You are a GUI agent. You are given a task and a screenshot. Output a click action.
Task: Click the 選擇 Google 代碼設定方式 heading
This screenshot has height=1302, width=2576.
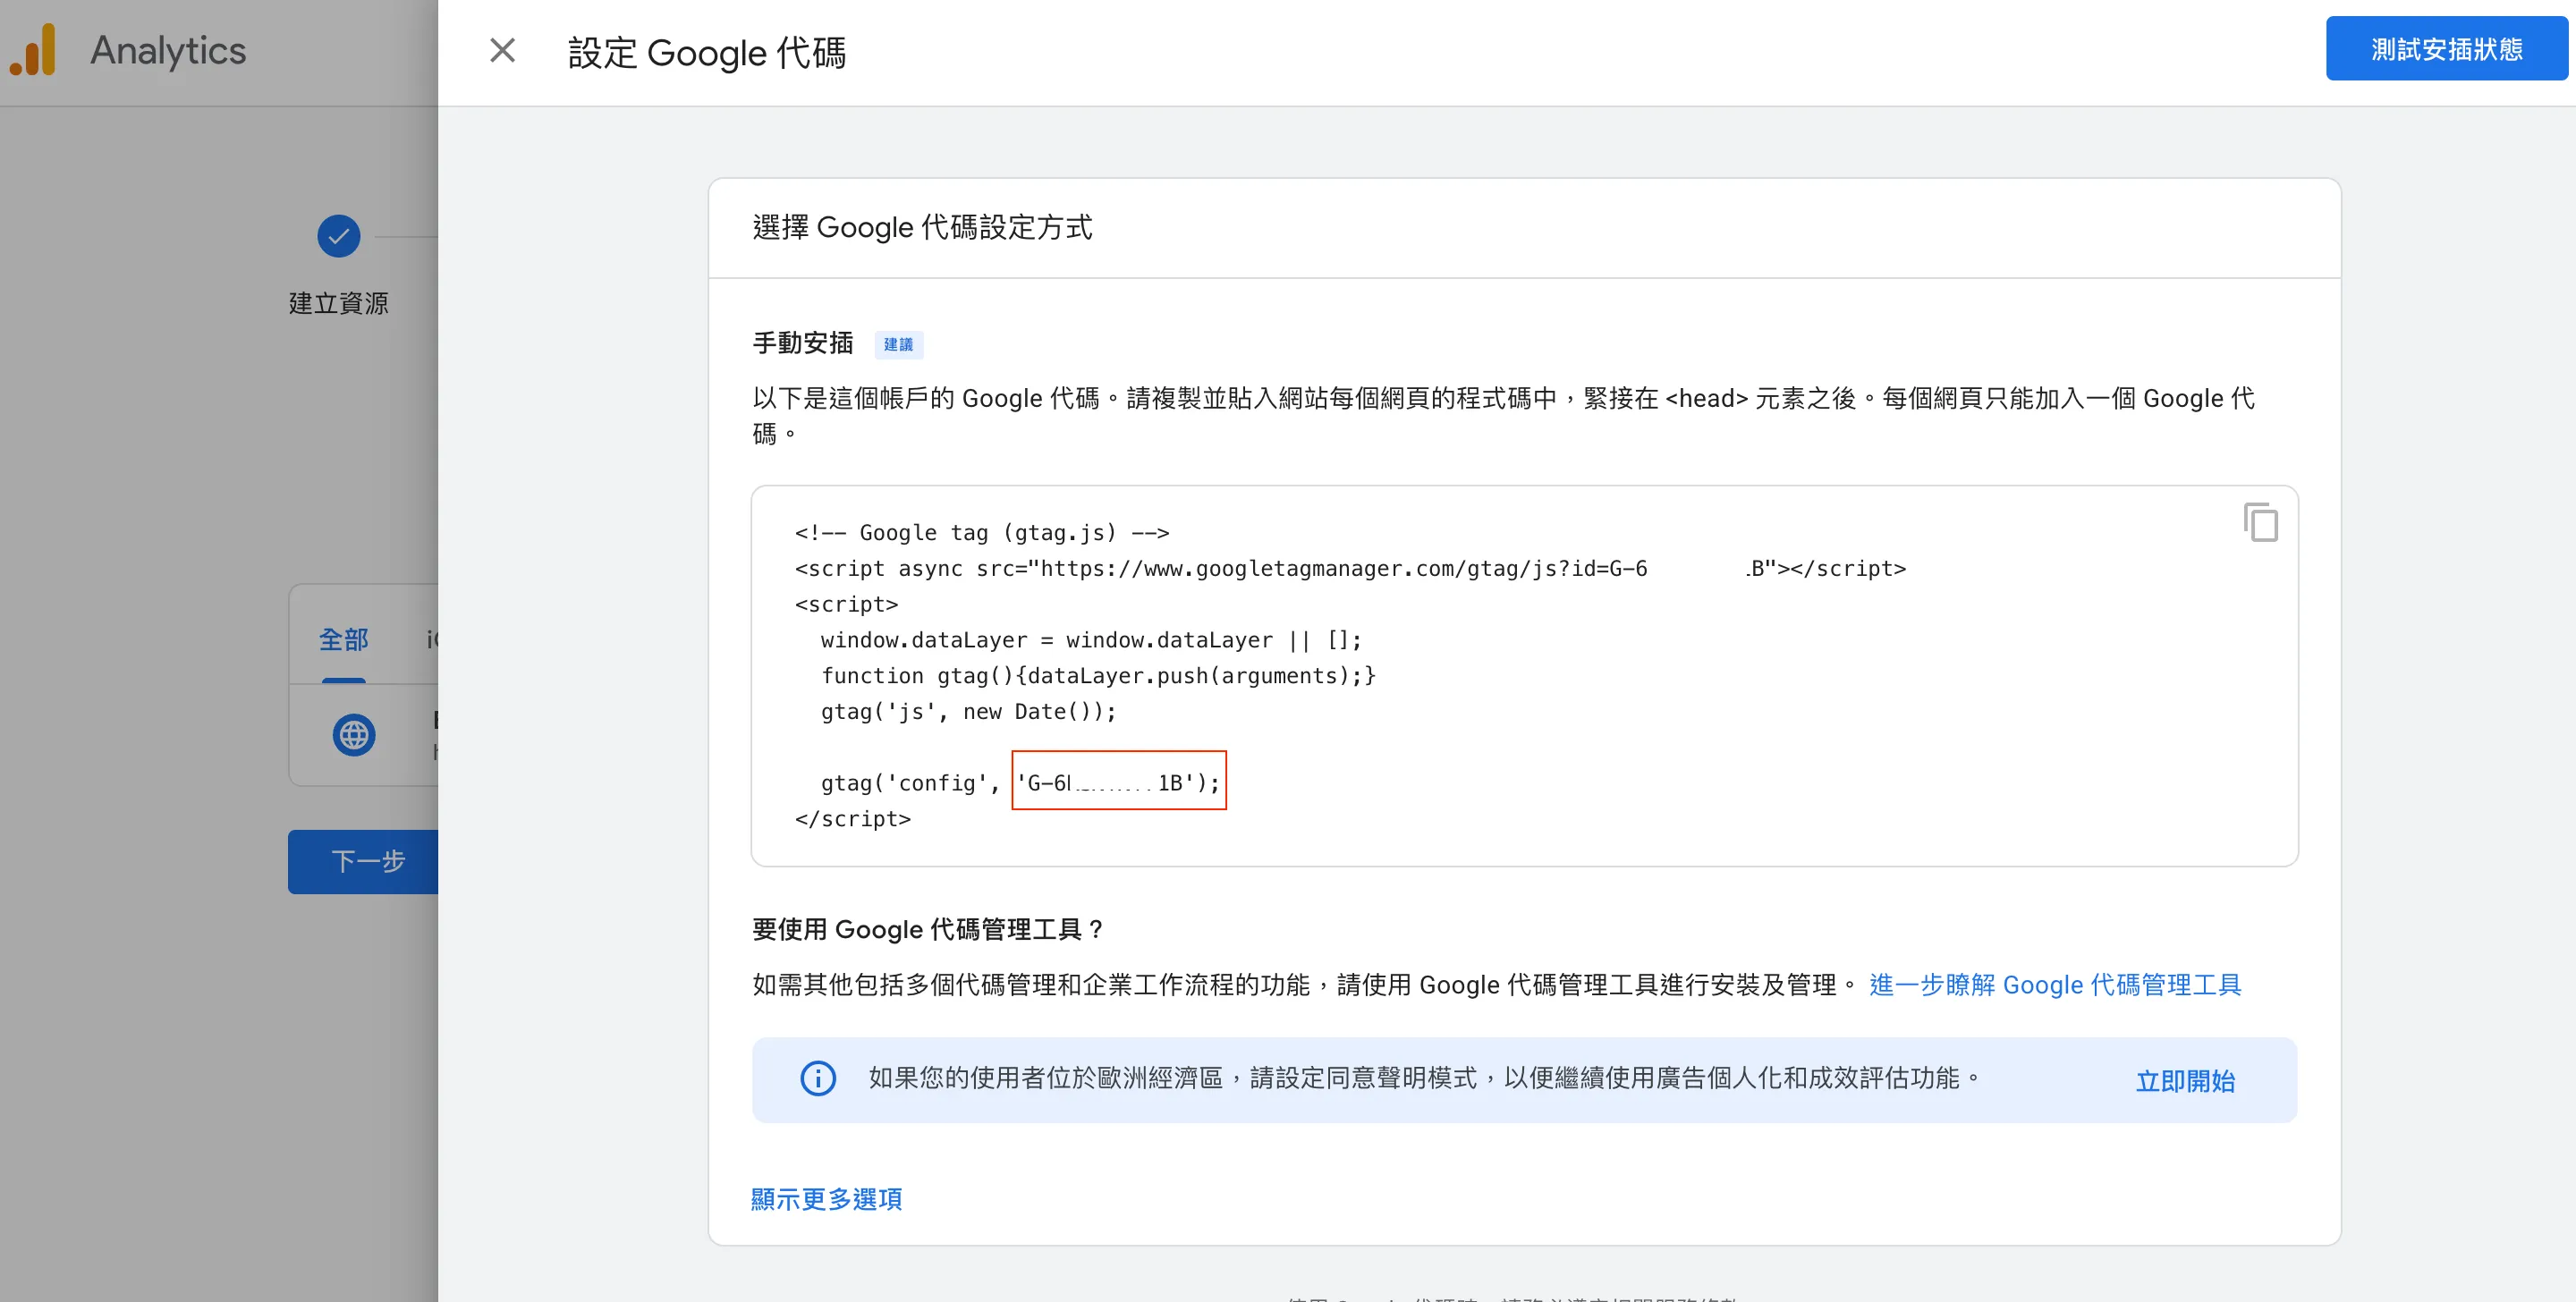click(x=921, y=227)
